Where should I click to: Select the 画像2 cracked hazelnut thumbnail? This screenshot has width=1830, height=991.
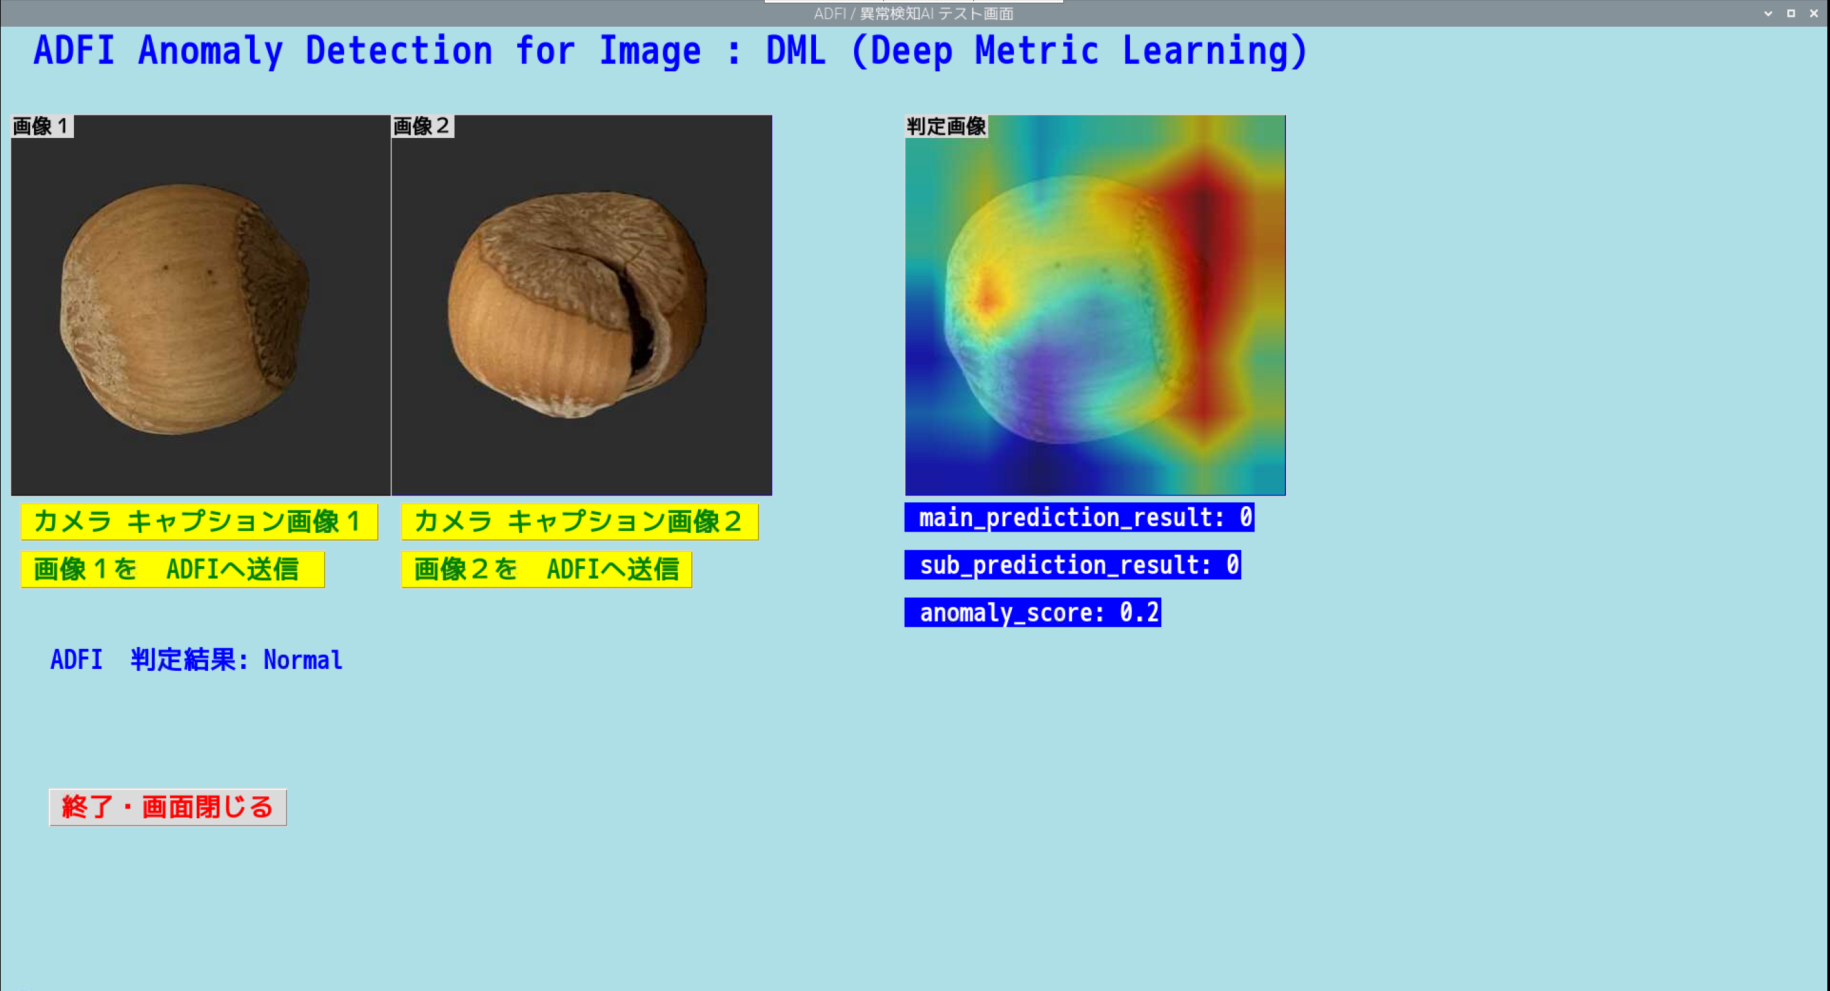[x=582, y=305]
